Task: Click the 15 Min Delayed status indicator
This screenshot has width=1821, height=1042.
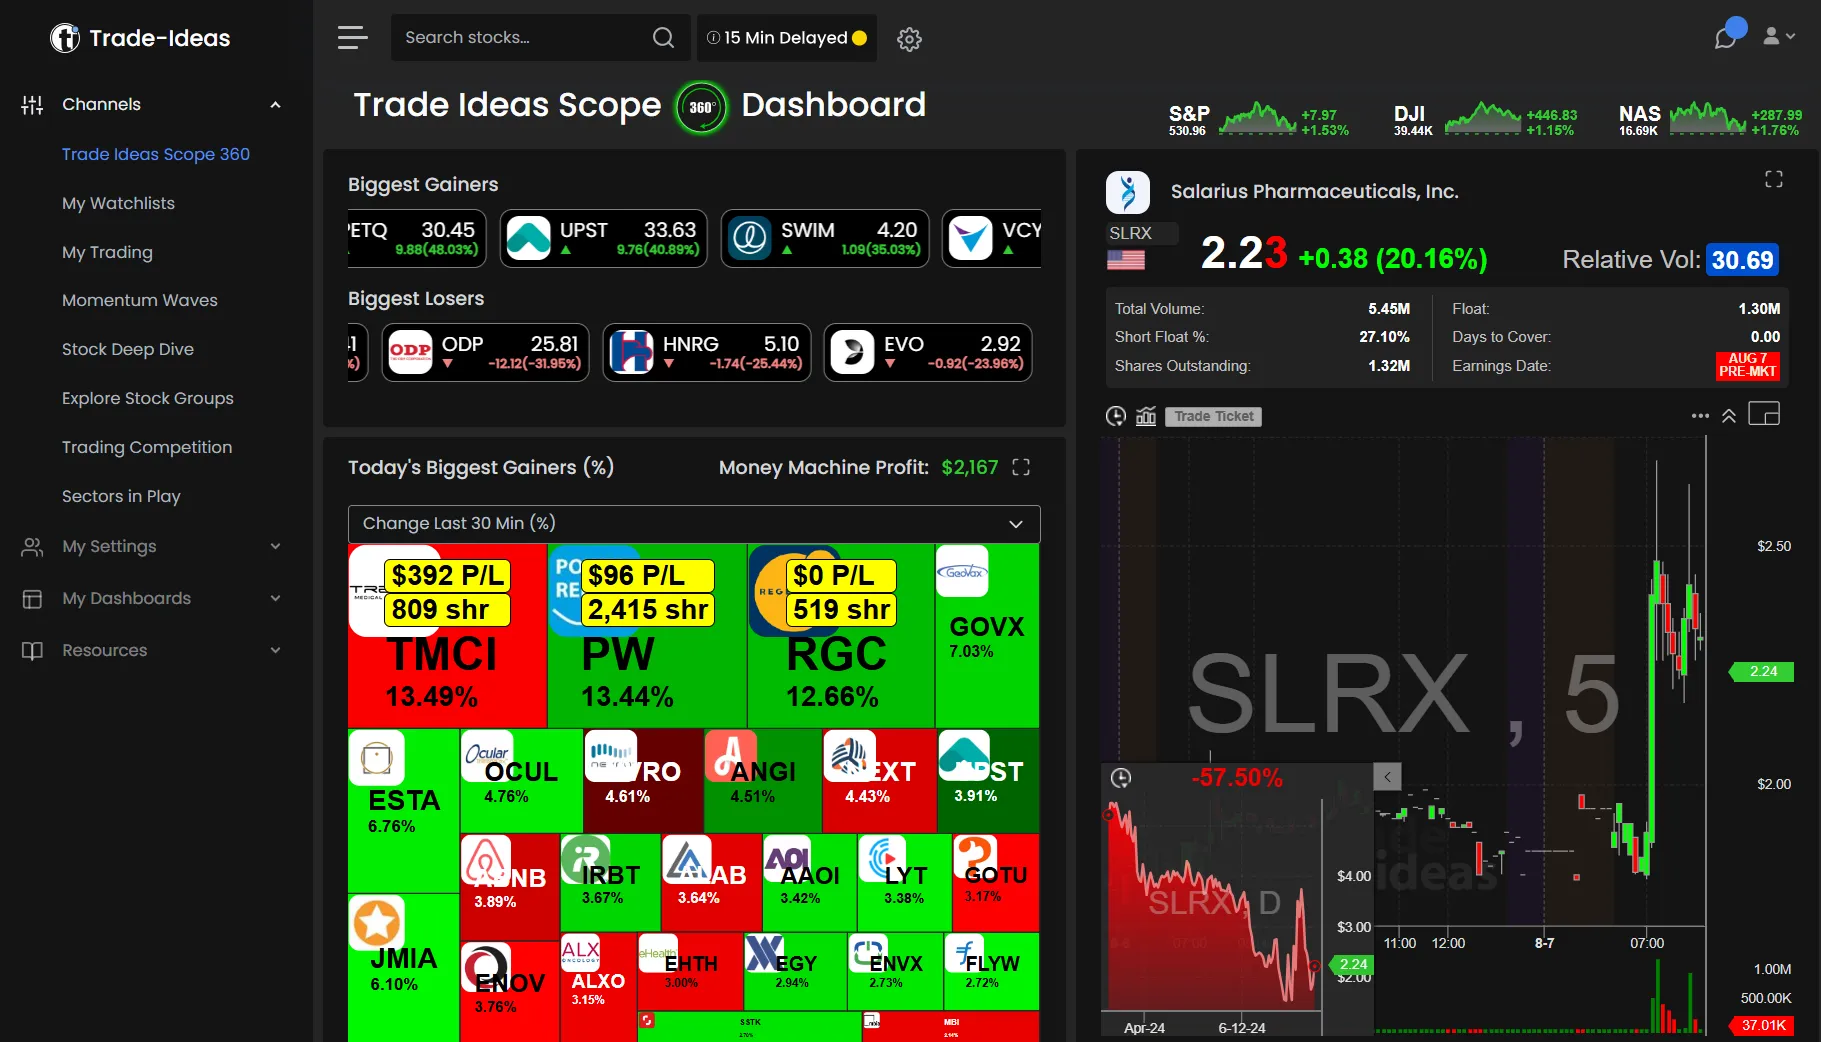Action: coord(786,38)
